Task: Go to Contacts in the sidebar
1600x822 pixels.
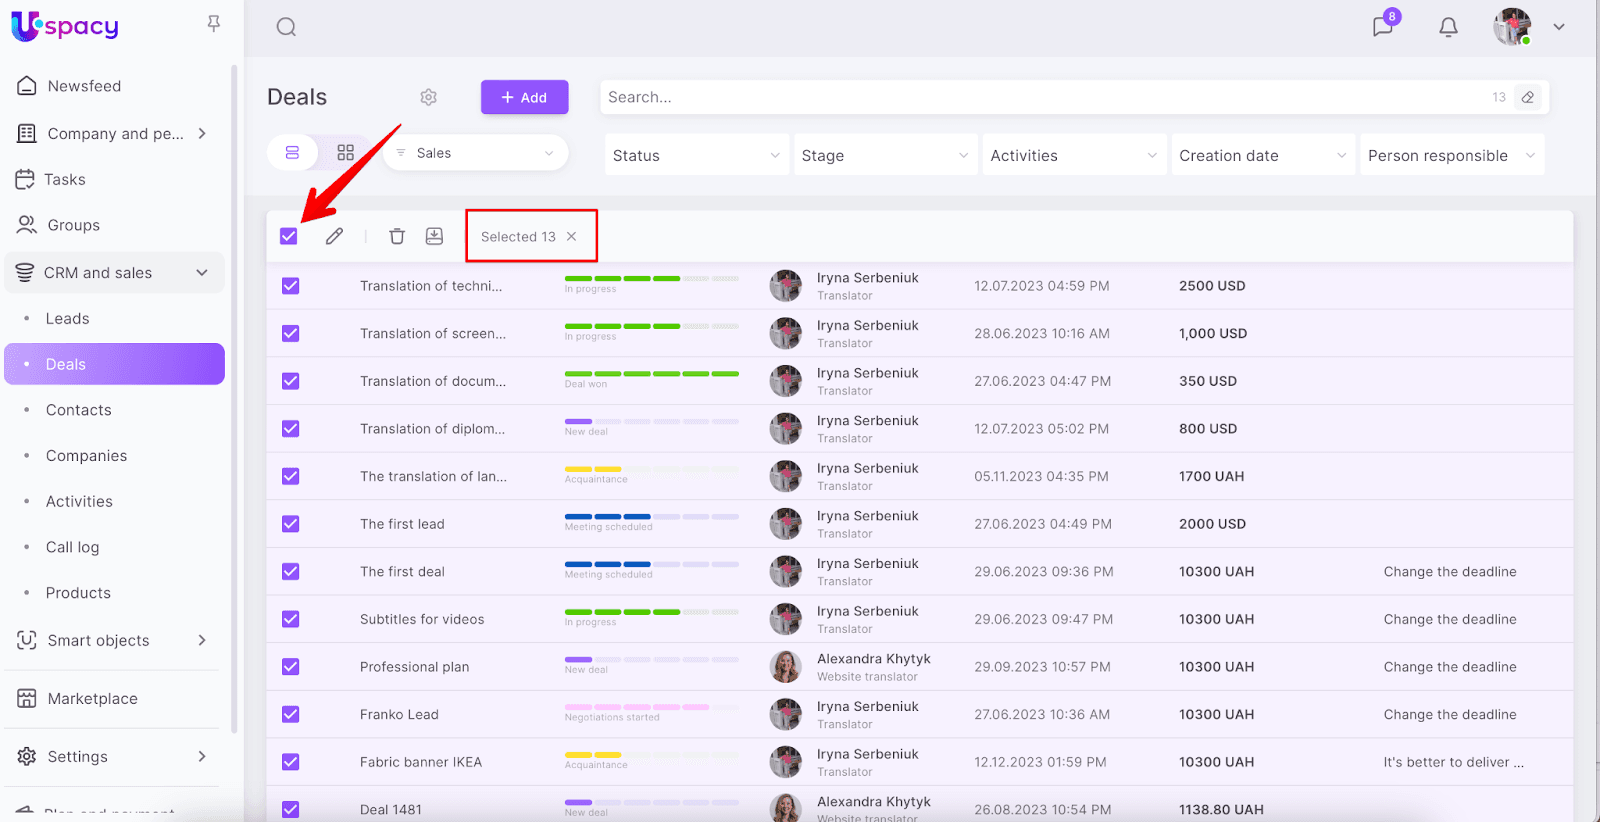Action: point(79,410)
